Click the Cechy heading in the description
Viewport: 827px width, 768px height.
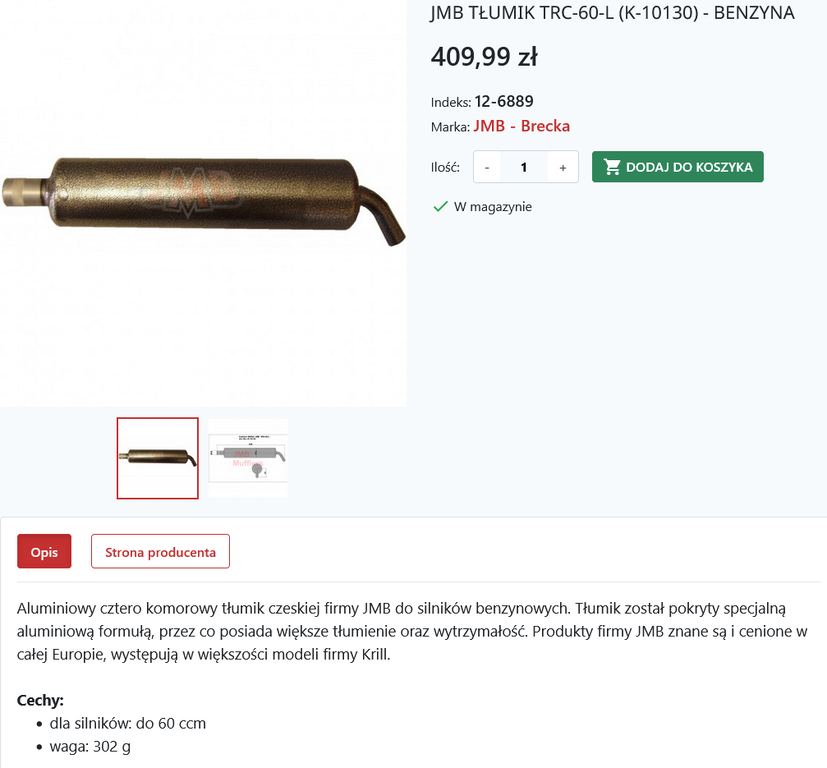(40, 700)
